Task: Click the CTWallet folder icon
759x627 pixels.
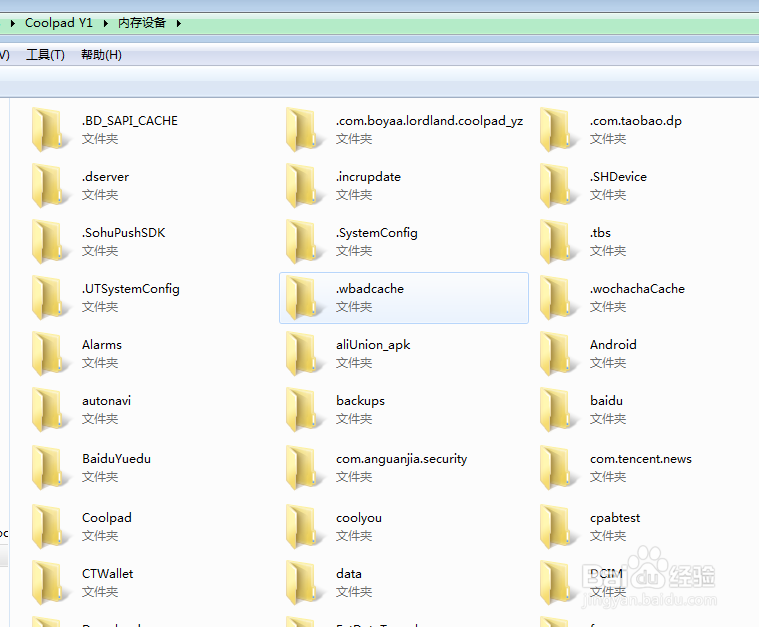Action: pos(50,582)
